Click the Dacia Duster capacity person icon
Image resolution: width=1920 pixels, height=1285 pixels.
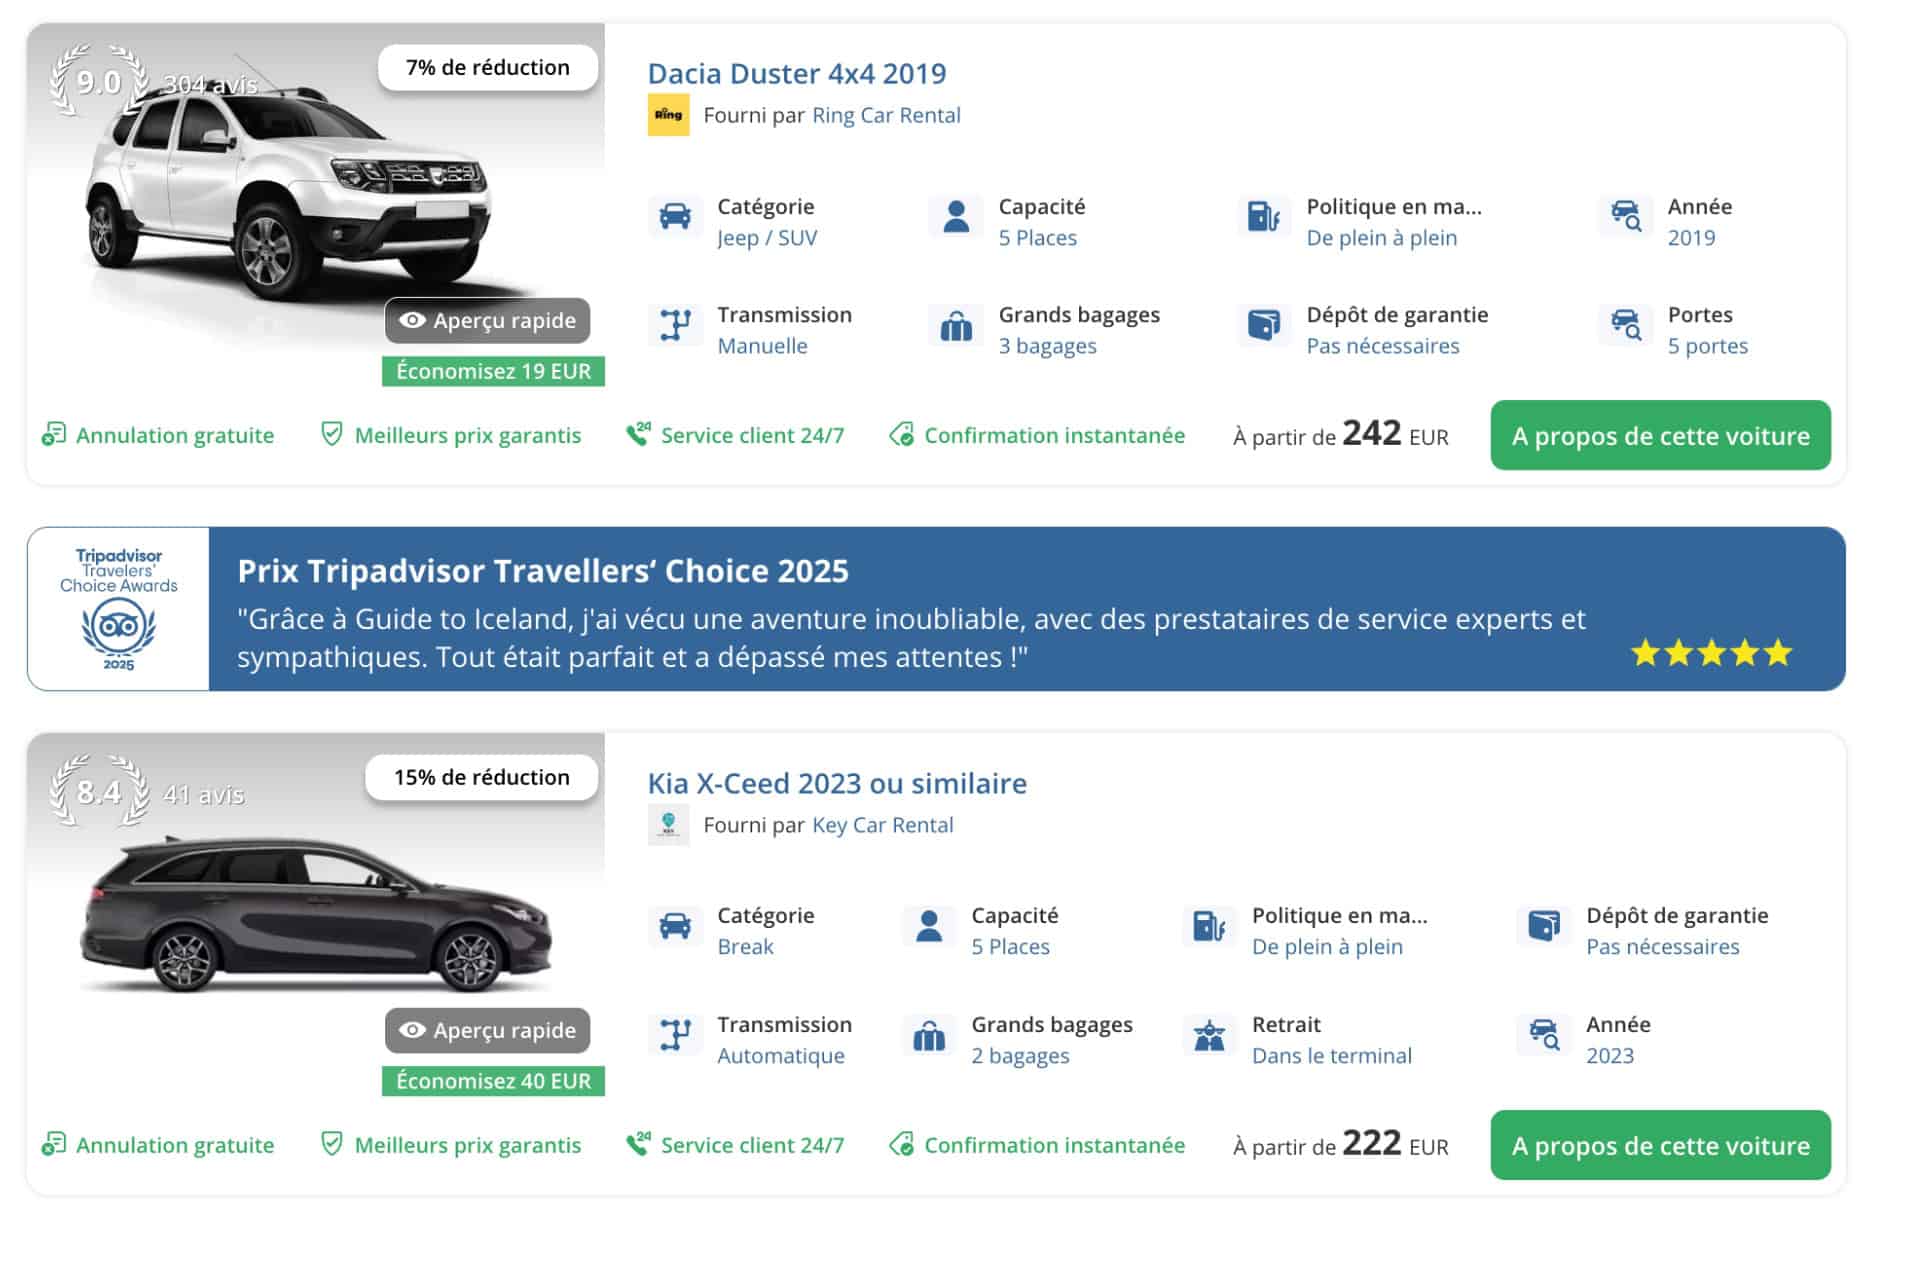[956, 216]
